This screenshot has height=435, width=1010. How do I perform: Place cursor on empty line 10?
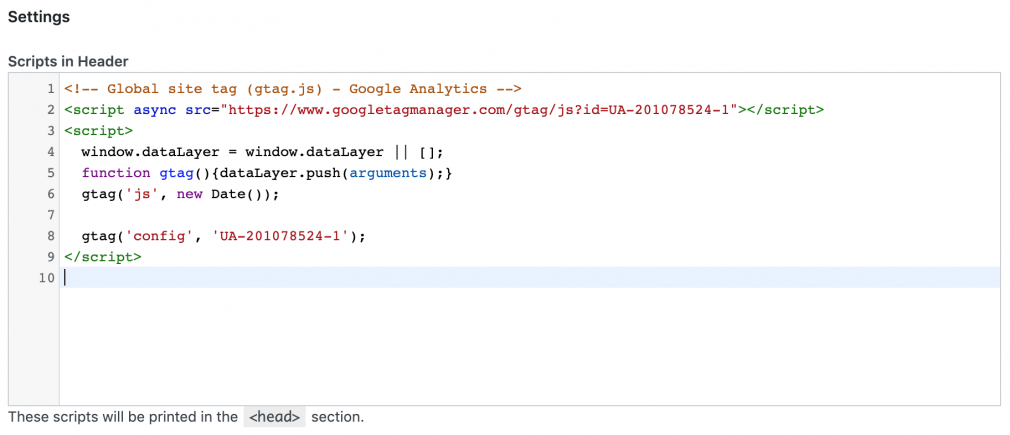click(x=529, y=278)
